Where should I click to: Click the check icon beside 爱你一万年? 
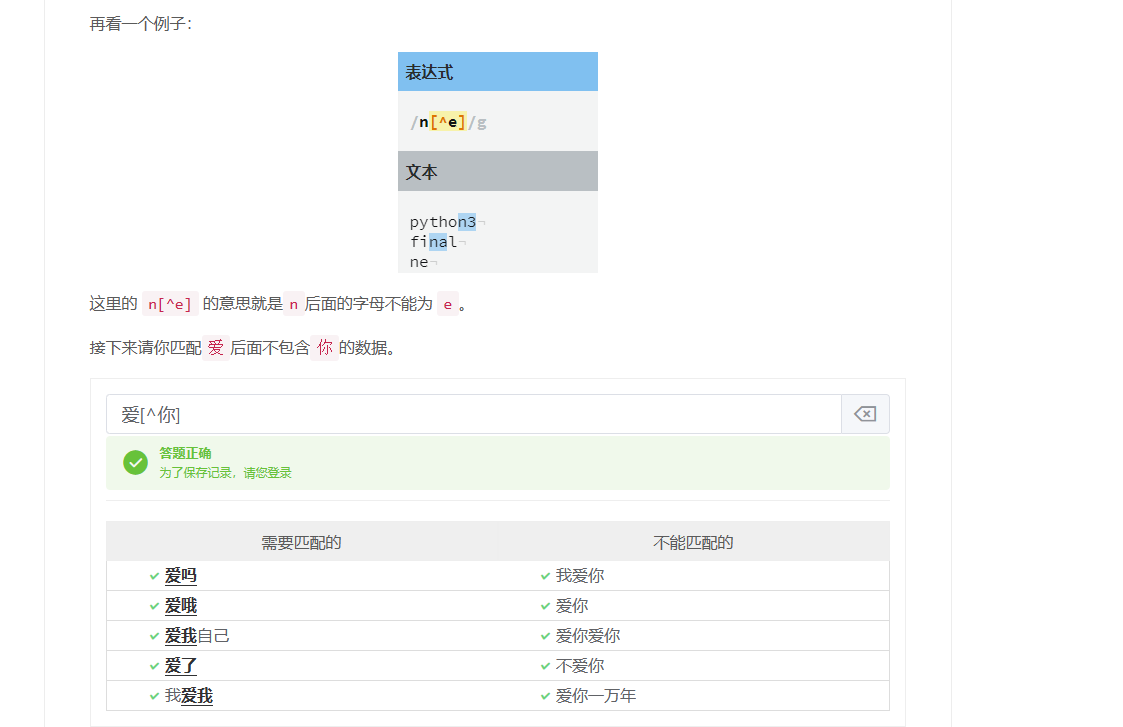click(545, 696)
